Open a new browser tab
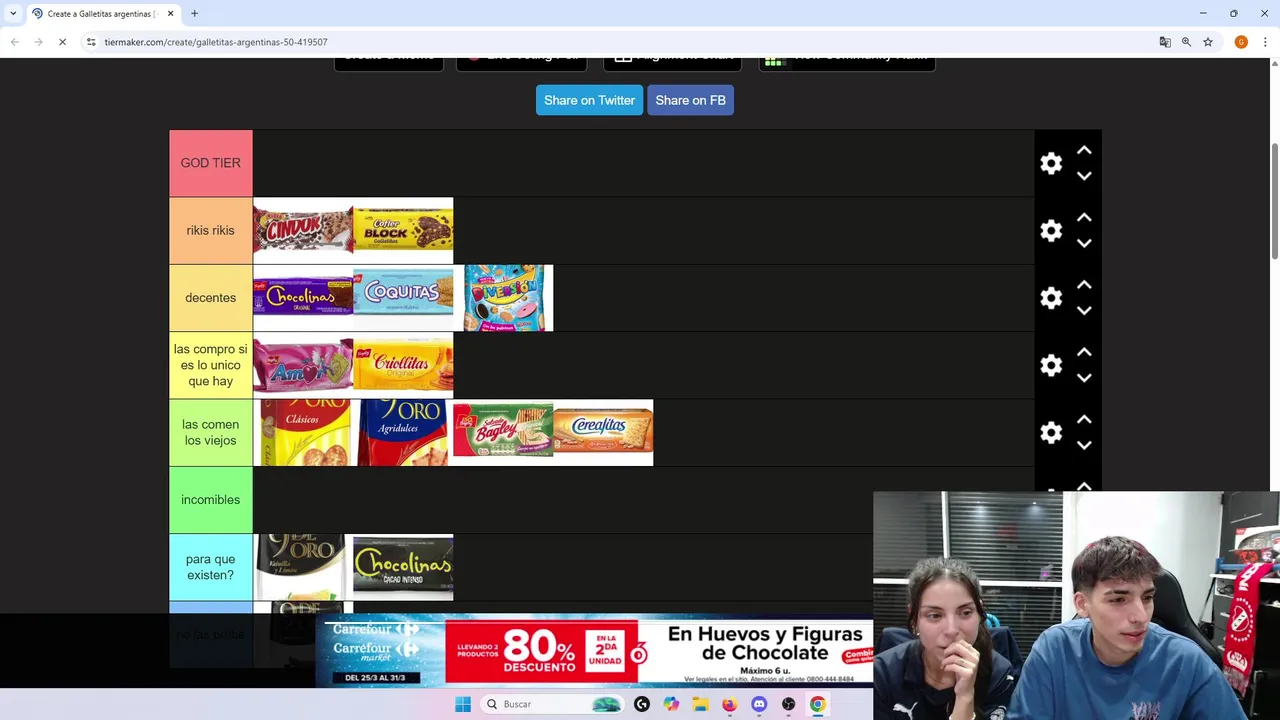The image size is (1280, 720). [x=194, y=13]
